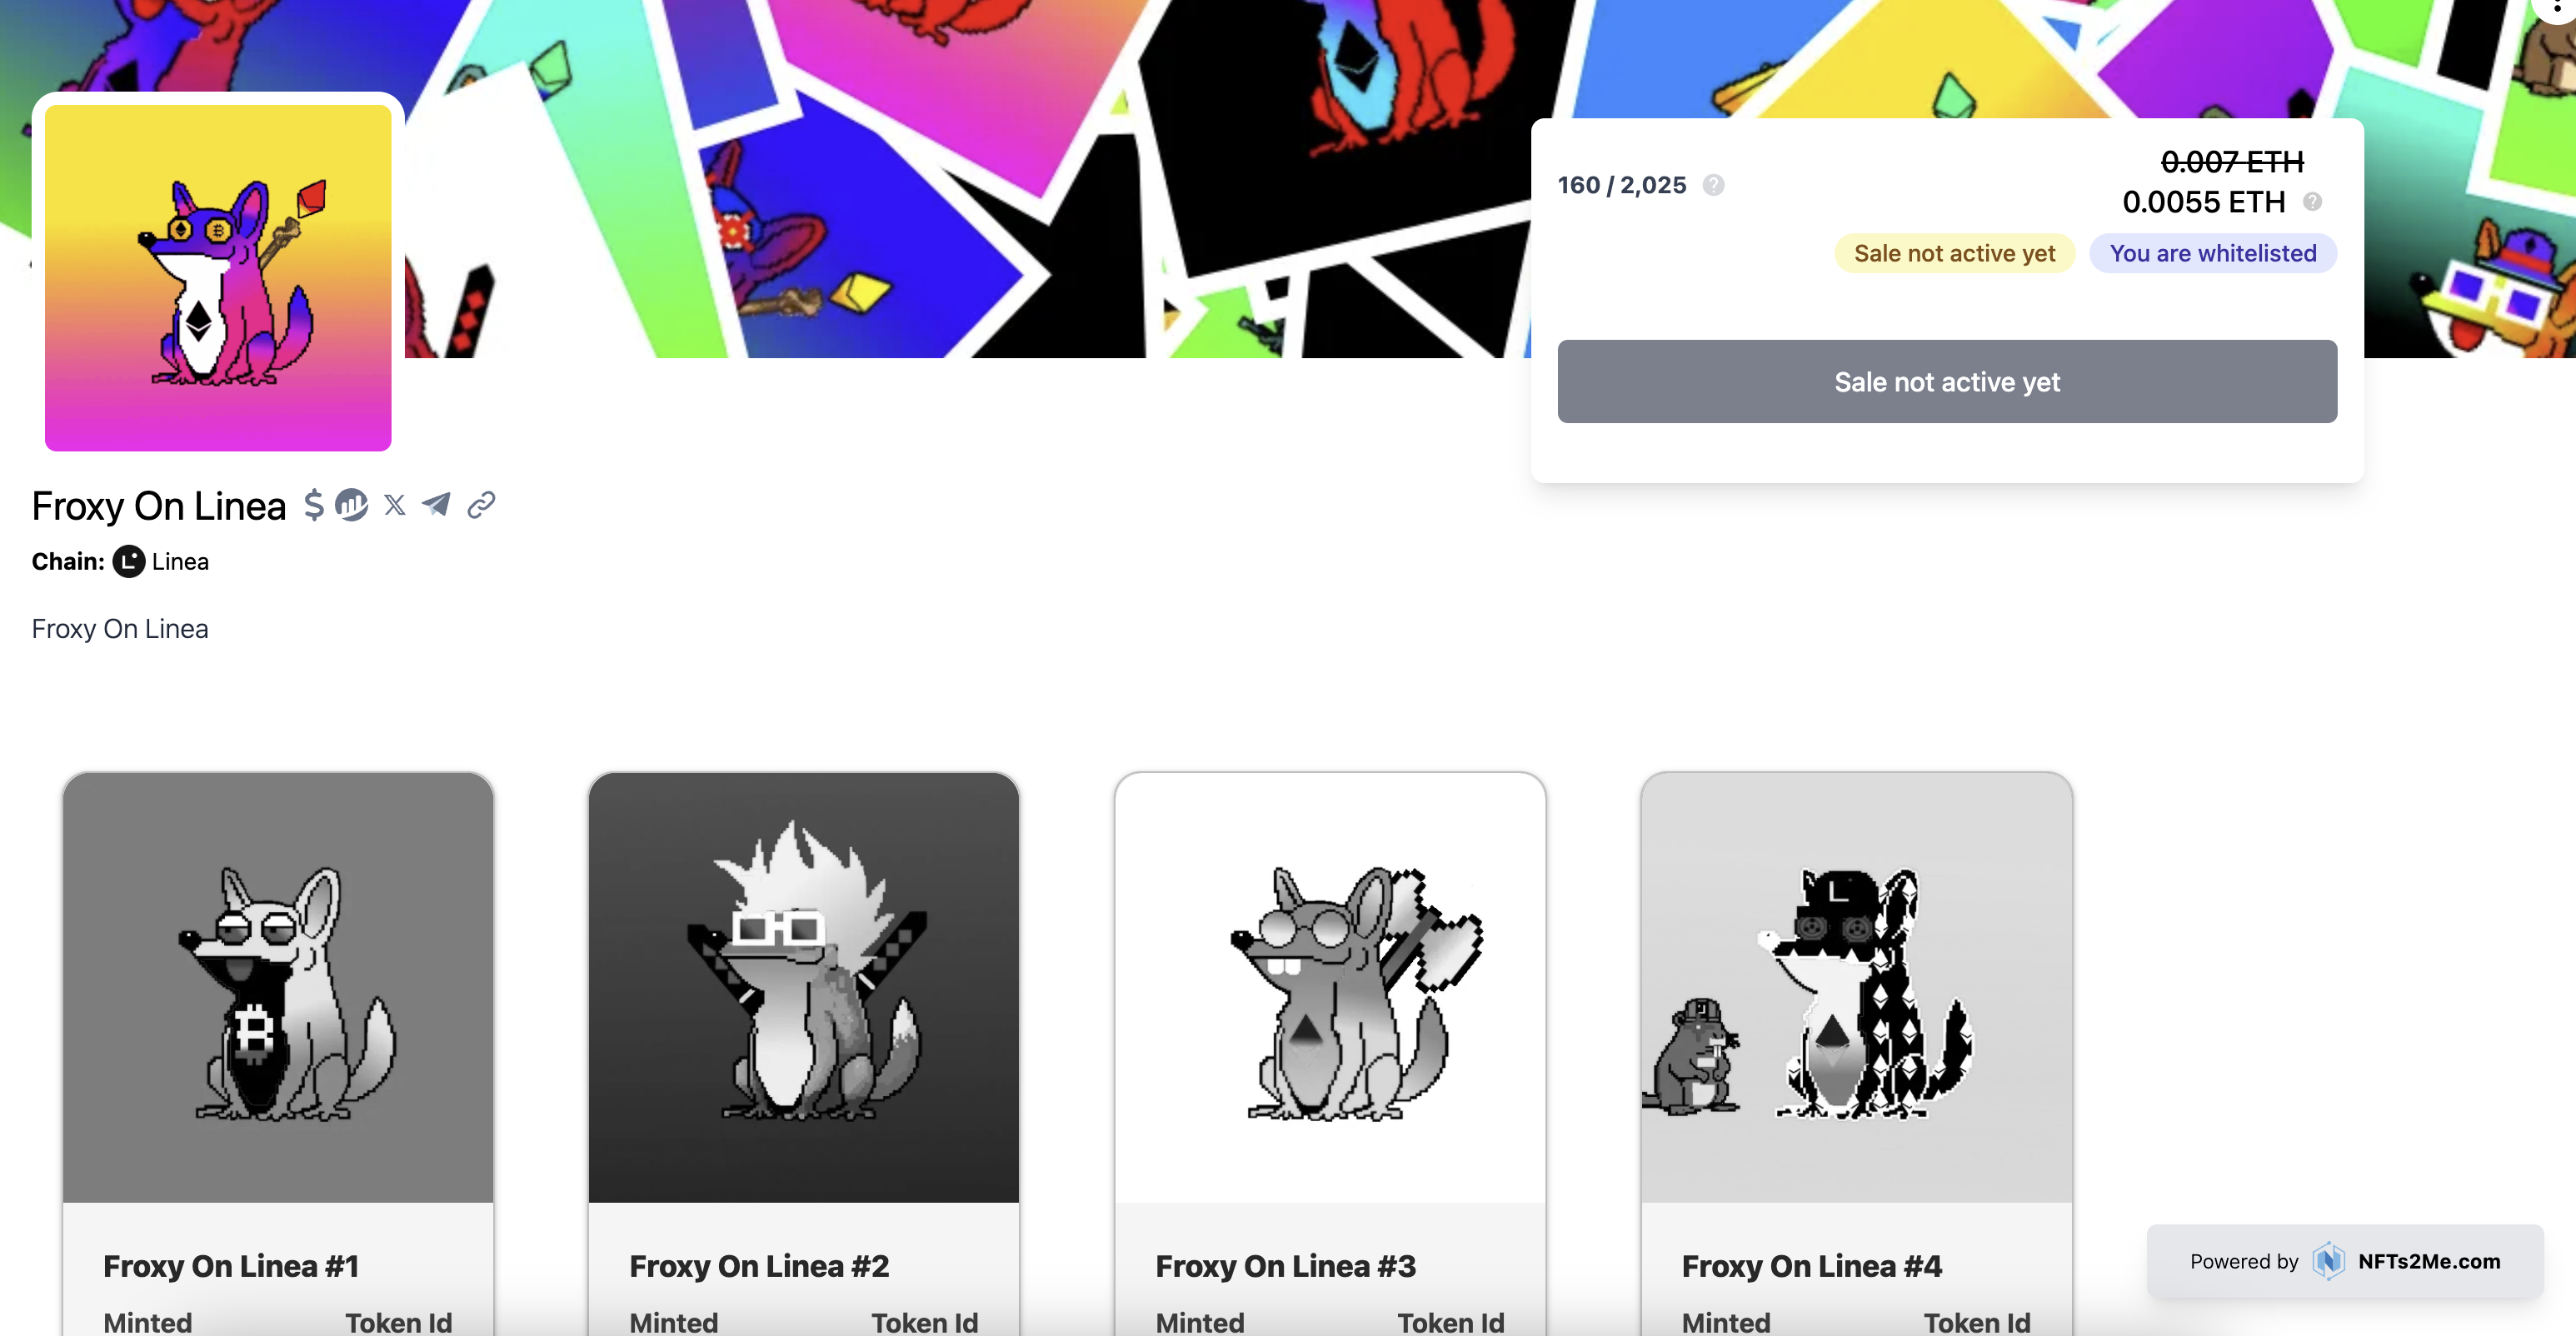The image size is (2576, 1336).
Task: Open the Froxy On Linea #1 thumbnail
Action: click(x=278, y=987)
